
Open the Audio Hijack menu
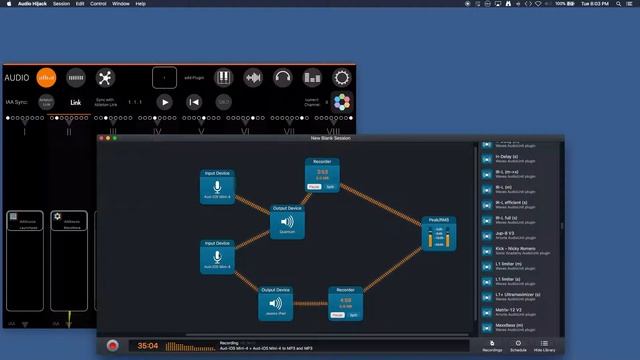coord(32,4)
